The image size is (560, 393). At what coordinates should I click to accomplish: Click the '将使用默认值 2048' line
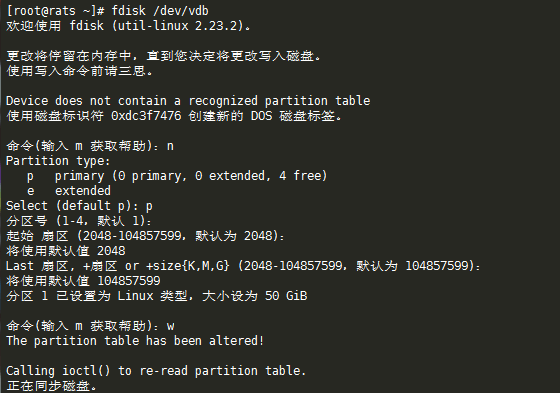pyautogui.click(x=66, y=251)
